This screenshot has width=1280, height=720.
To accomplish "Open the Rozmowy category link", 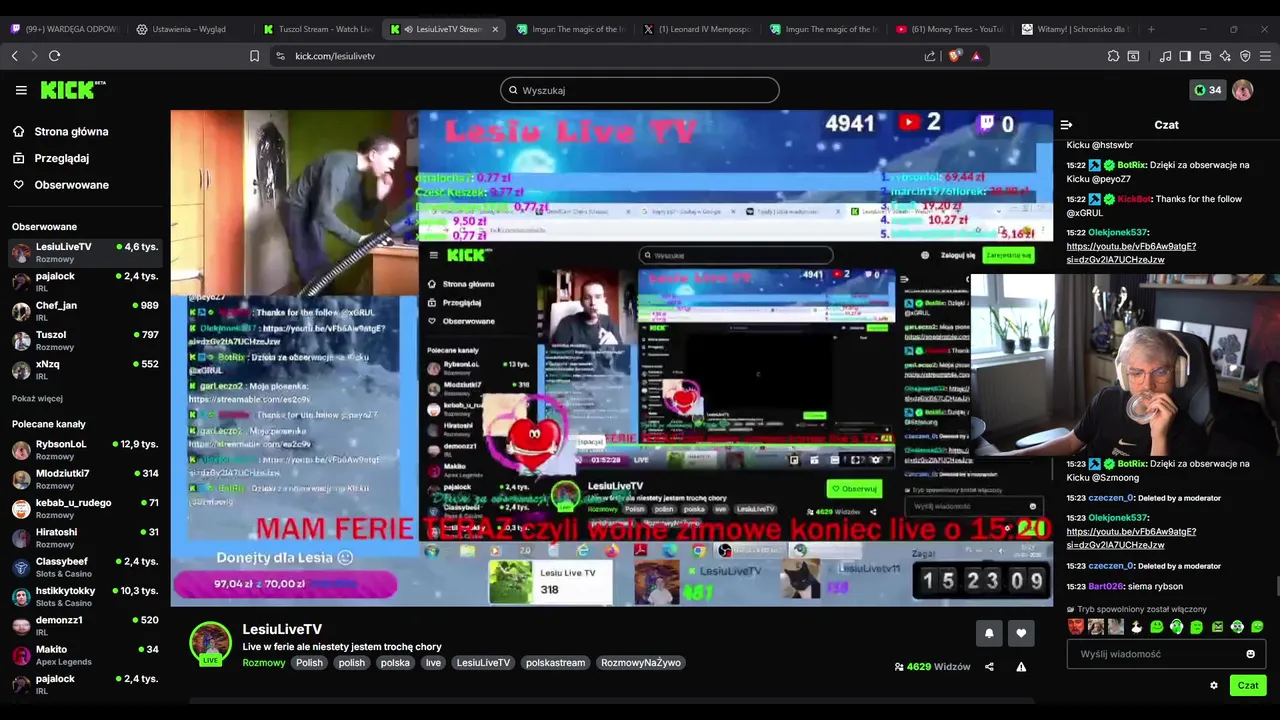I will click(264, 663).
